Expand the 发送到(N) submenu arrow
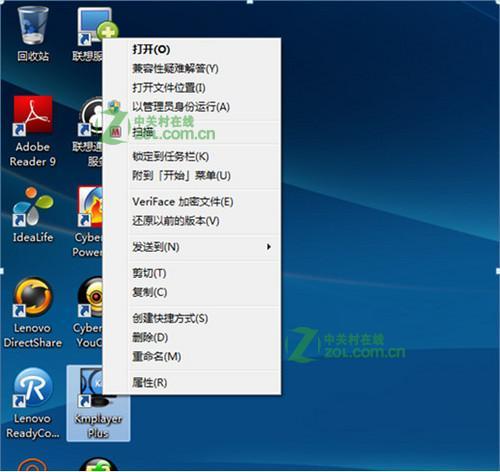Screen dimensions: 500x472 (268, 247)
